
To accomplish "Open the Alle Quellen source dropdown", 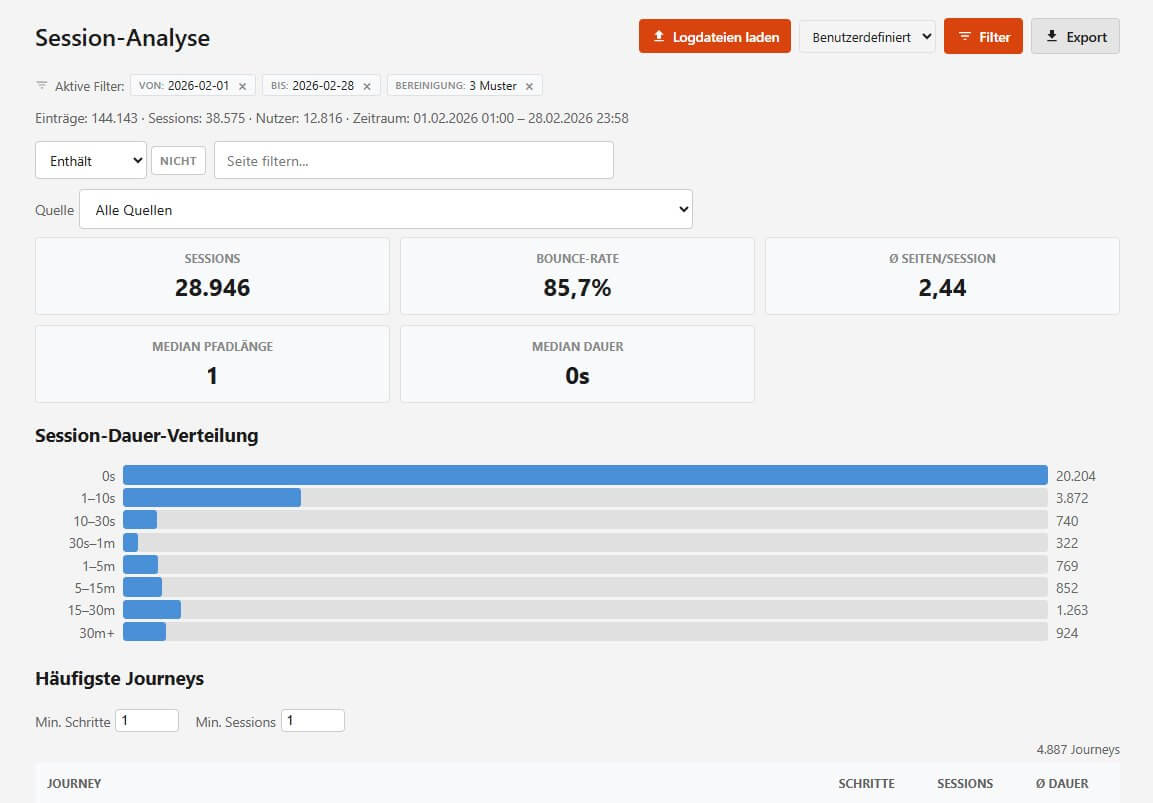I will [x=386, y=209].
